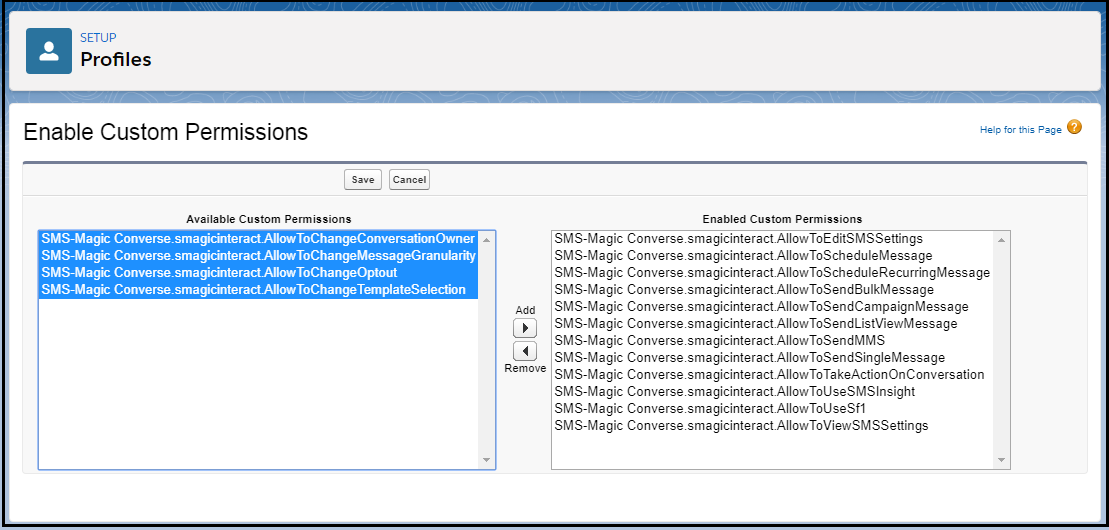
Task: Select AllowToSendCampaignMessage in Enabled list
Action: click(x=772, y=306)
